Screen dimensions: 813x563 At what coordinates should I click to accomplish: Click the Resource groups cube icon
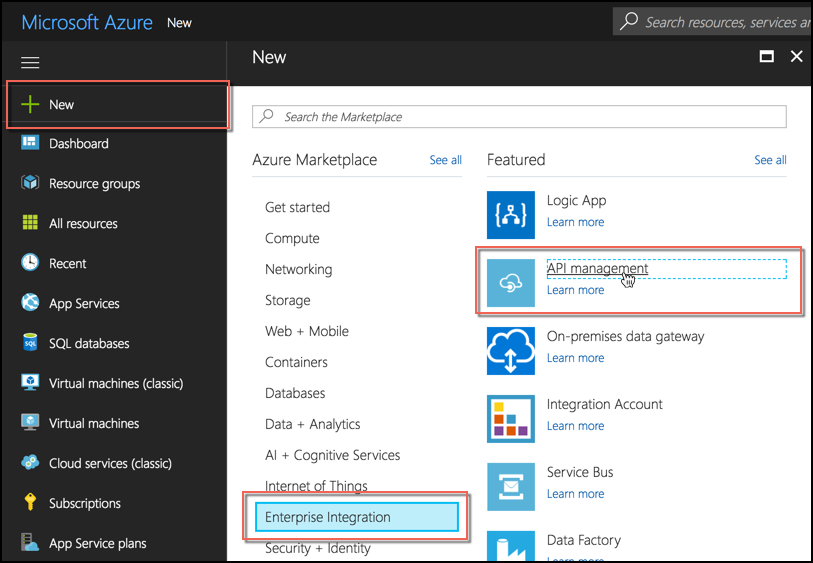click(x=30, y=182)
